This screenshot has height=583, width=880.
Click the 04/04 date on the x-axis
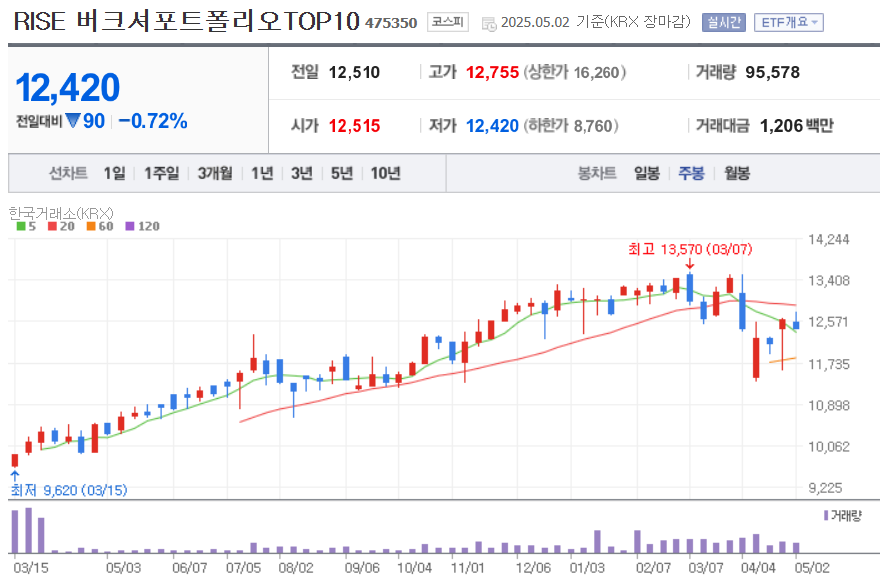tap(758, 568)
